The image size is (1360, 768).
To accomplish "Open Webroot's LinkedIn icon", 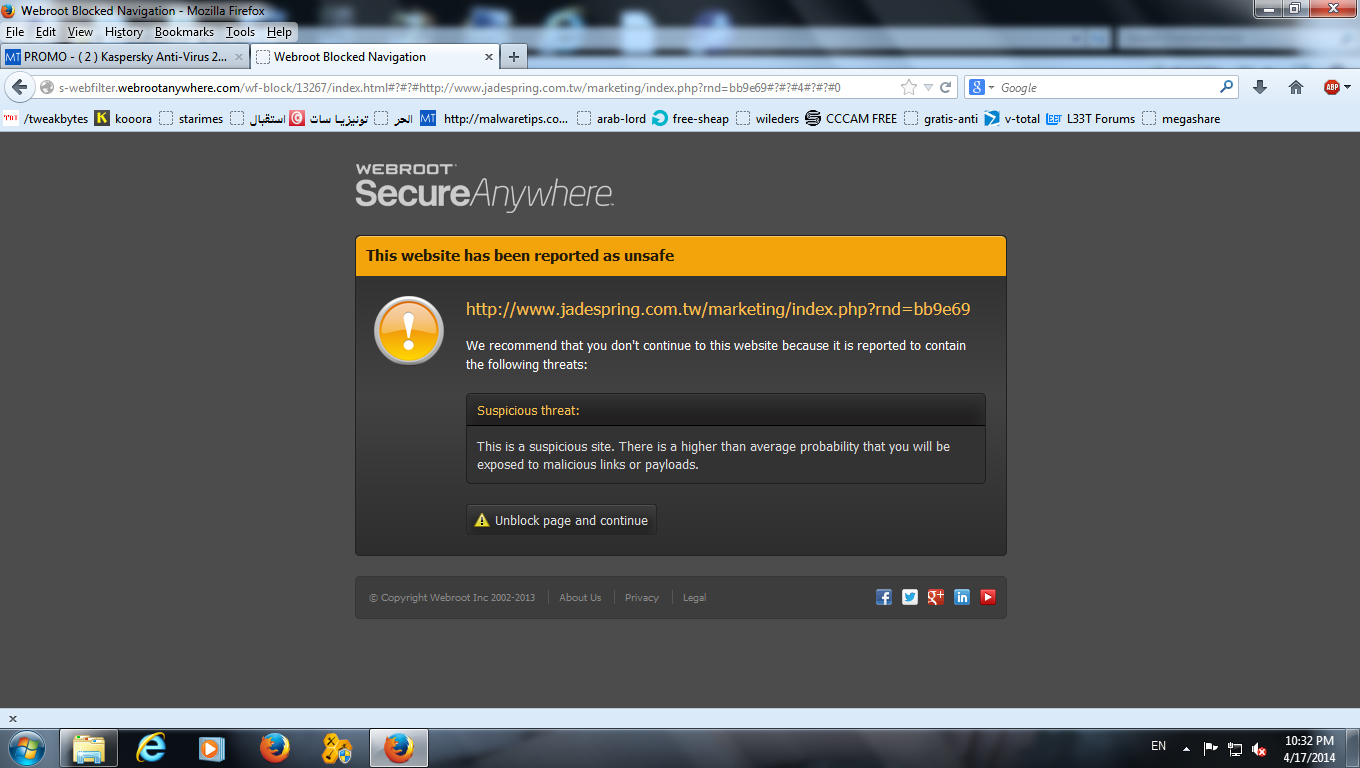I will pyautogui.click(x=962, y=597).
